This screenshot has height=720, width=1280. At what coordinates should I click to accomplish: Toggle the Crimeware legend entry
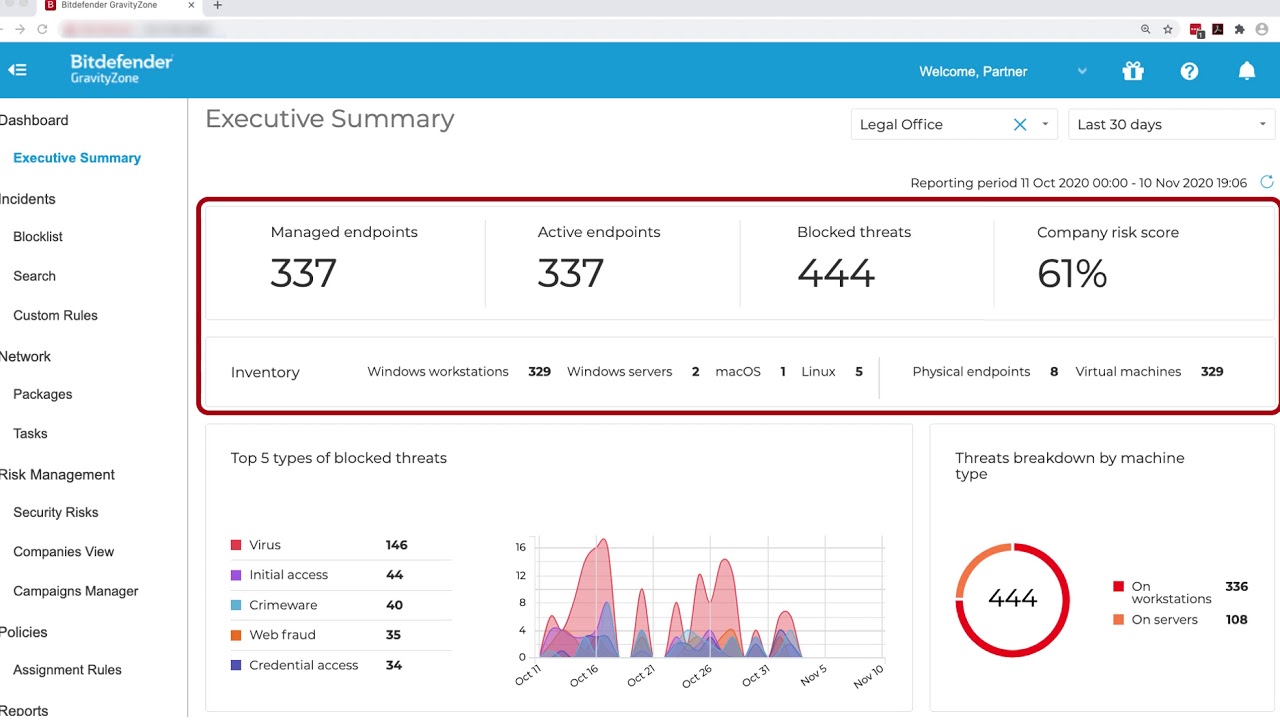[x=283, y=605]
